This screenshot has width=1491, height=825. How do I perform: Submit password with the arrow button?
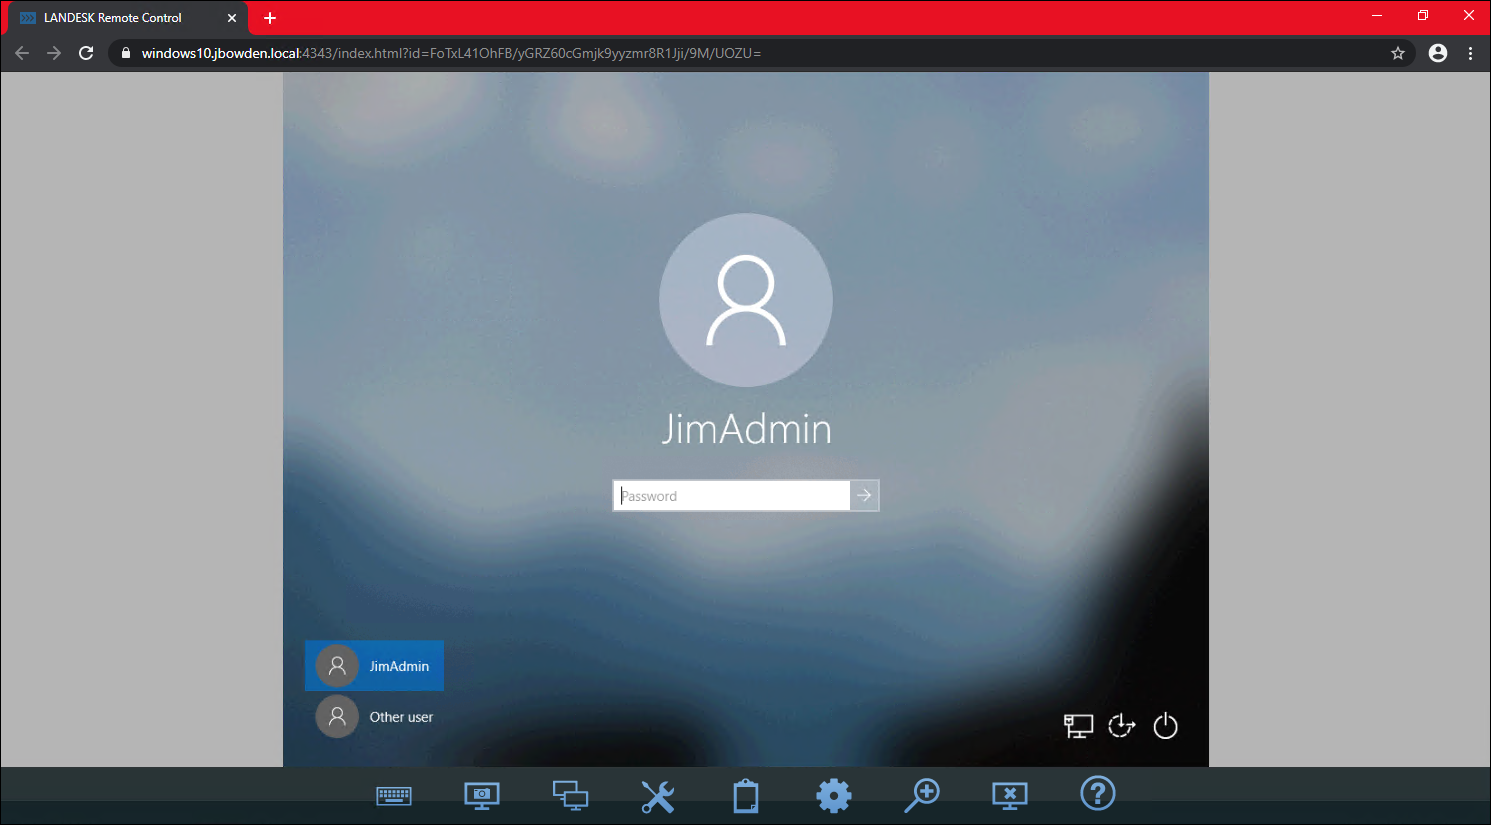coord(863,495)
